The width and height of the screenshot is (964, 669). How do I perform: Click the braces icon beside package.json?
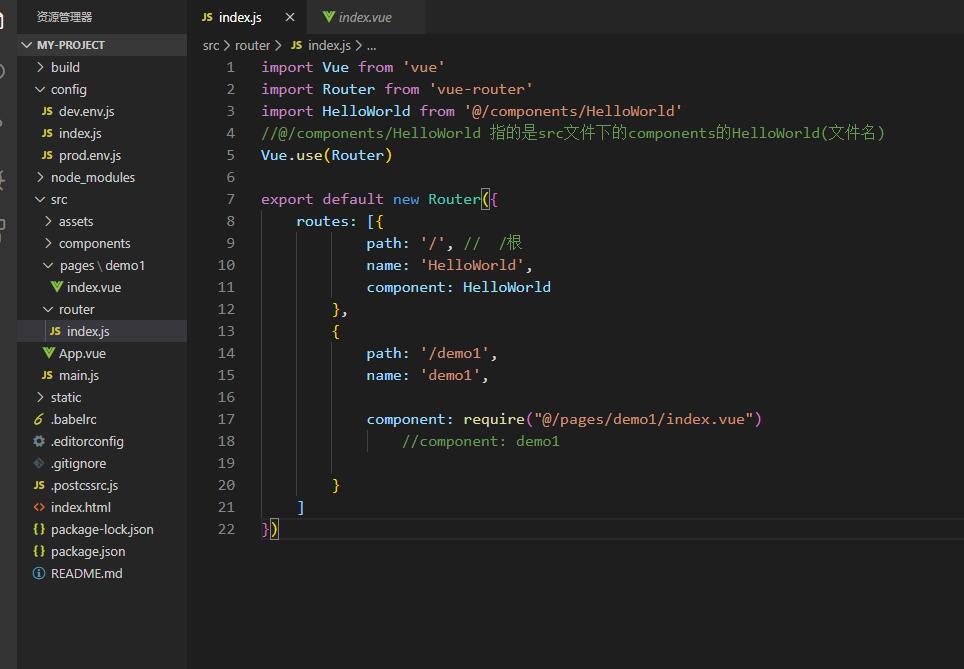39,551
